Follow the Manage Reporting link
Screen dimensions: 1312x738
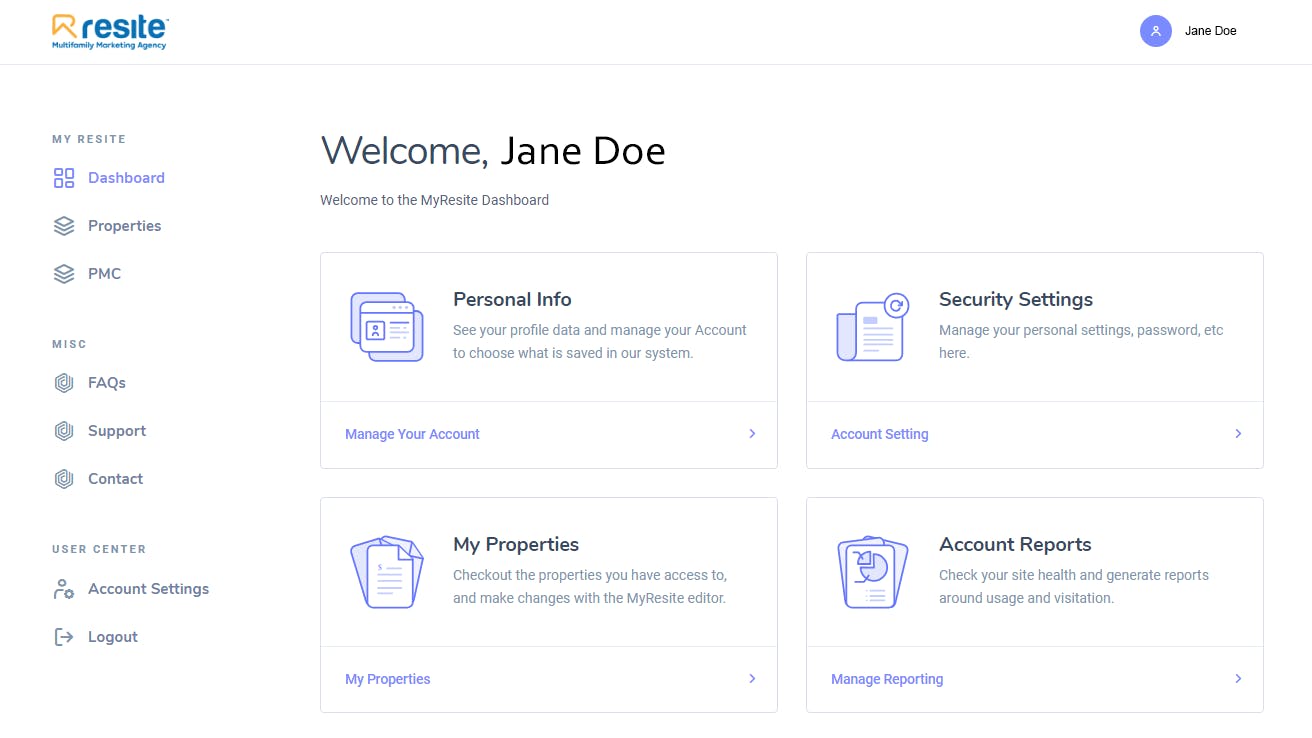click(x=887, y=679)
